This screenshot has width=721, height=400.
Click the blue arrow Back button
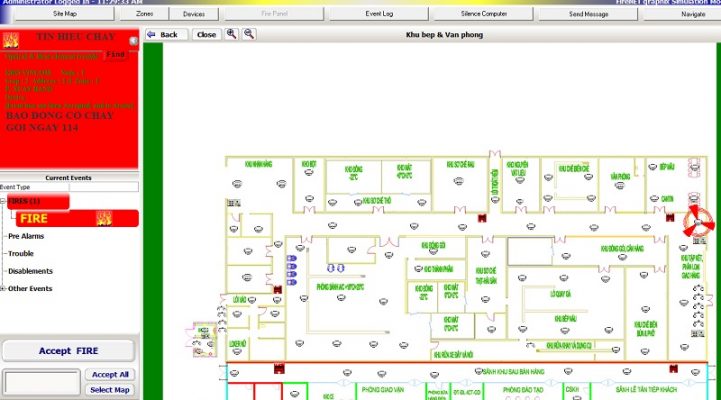tap(164, 34)
